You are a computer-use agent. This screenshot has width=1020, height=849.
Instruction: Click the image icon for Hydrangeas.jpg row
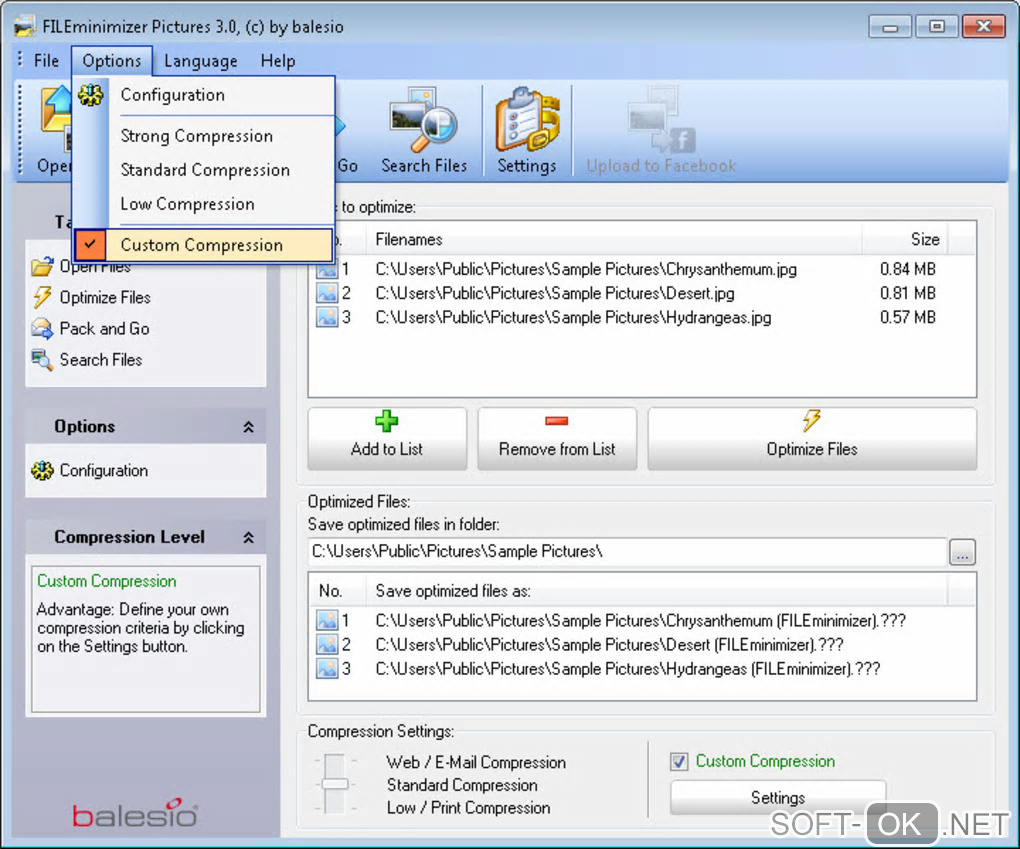[x=327, y=317]
